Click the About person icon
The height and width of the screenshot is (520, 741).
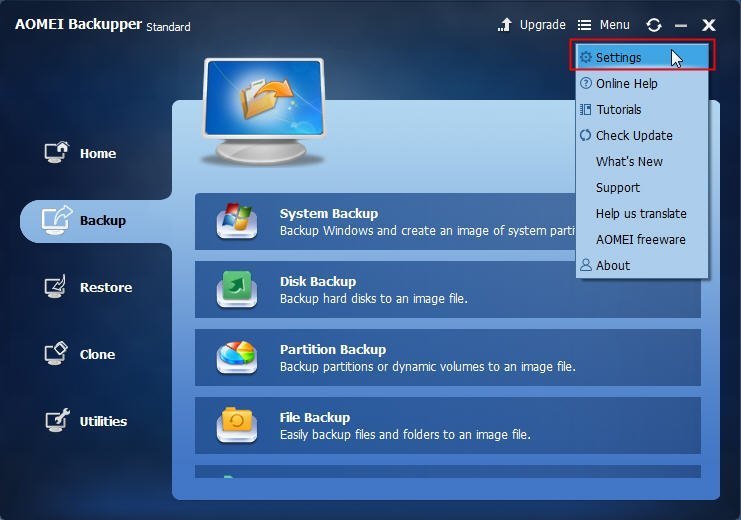pos(586,265)
